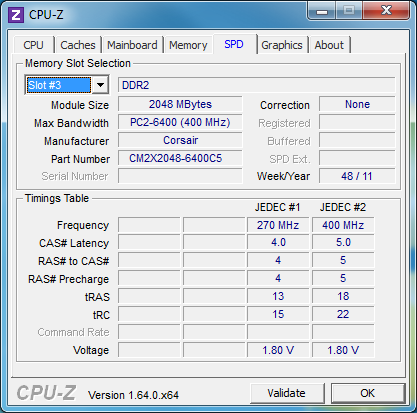
Task: Select the Correction value None
Action: (x=357, y=104)
